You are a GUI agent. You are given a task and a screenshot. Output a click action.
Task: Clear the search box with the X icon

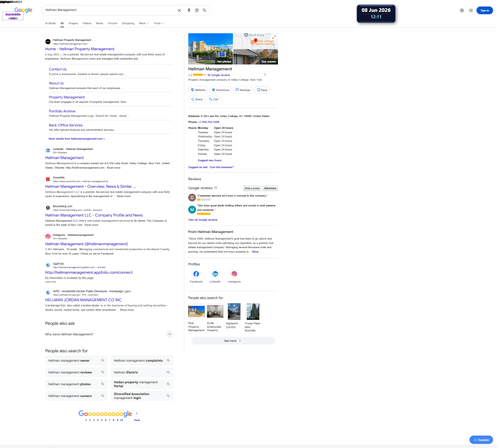pyautogui.click(x=179, y=10)
